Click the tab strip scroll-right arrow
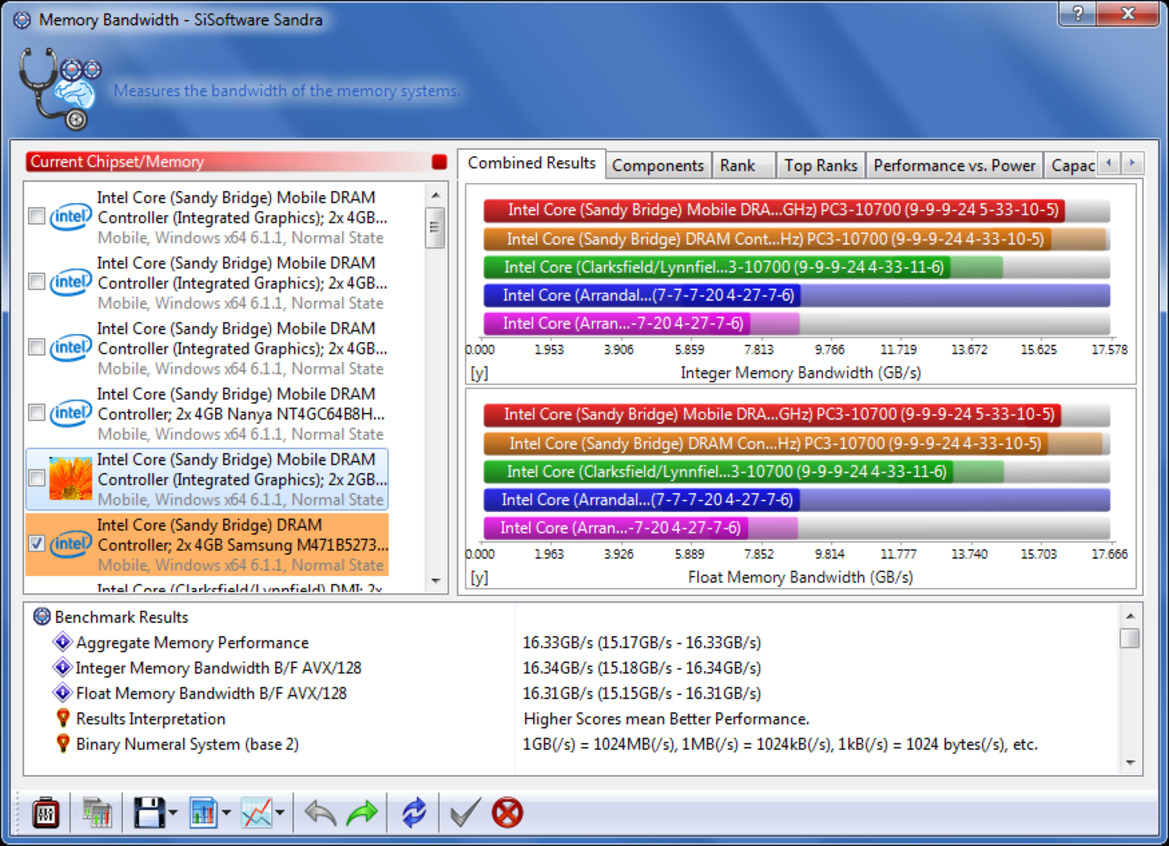 1132,162
